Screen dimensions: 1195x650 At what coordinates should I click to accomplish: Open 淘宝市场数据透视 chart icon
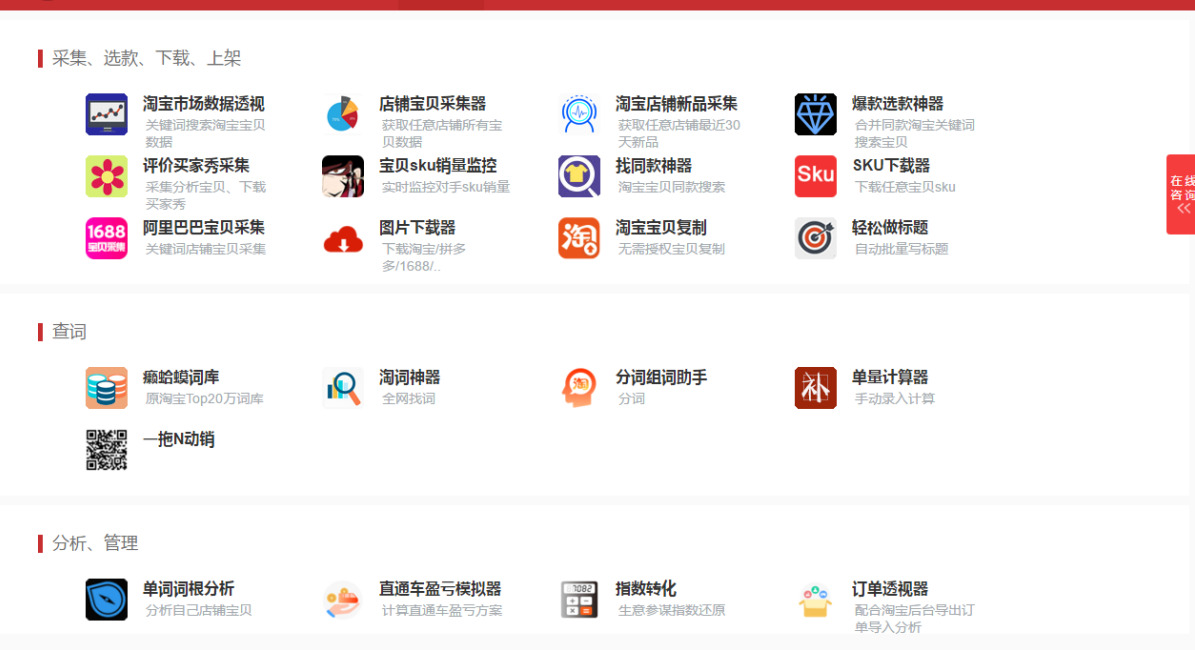click(x=106, y=114)
